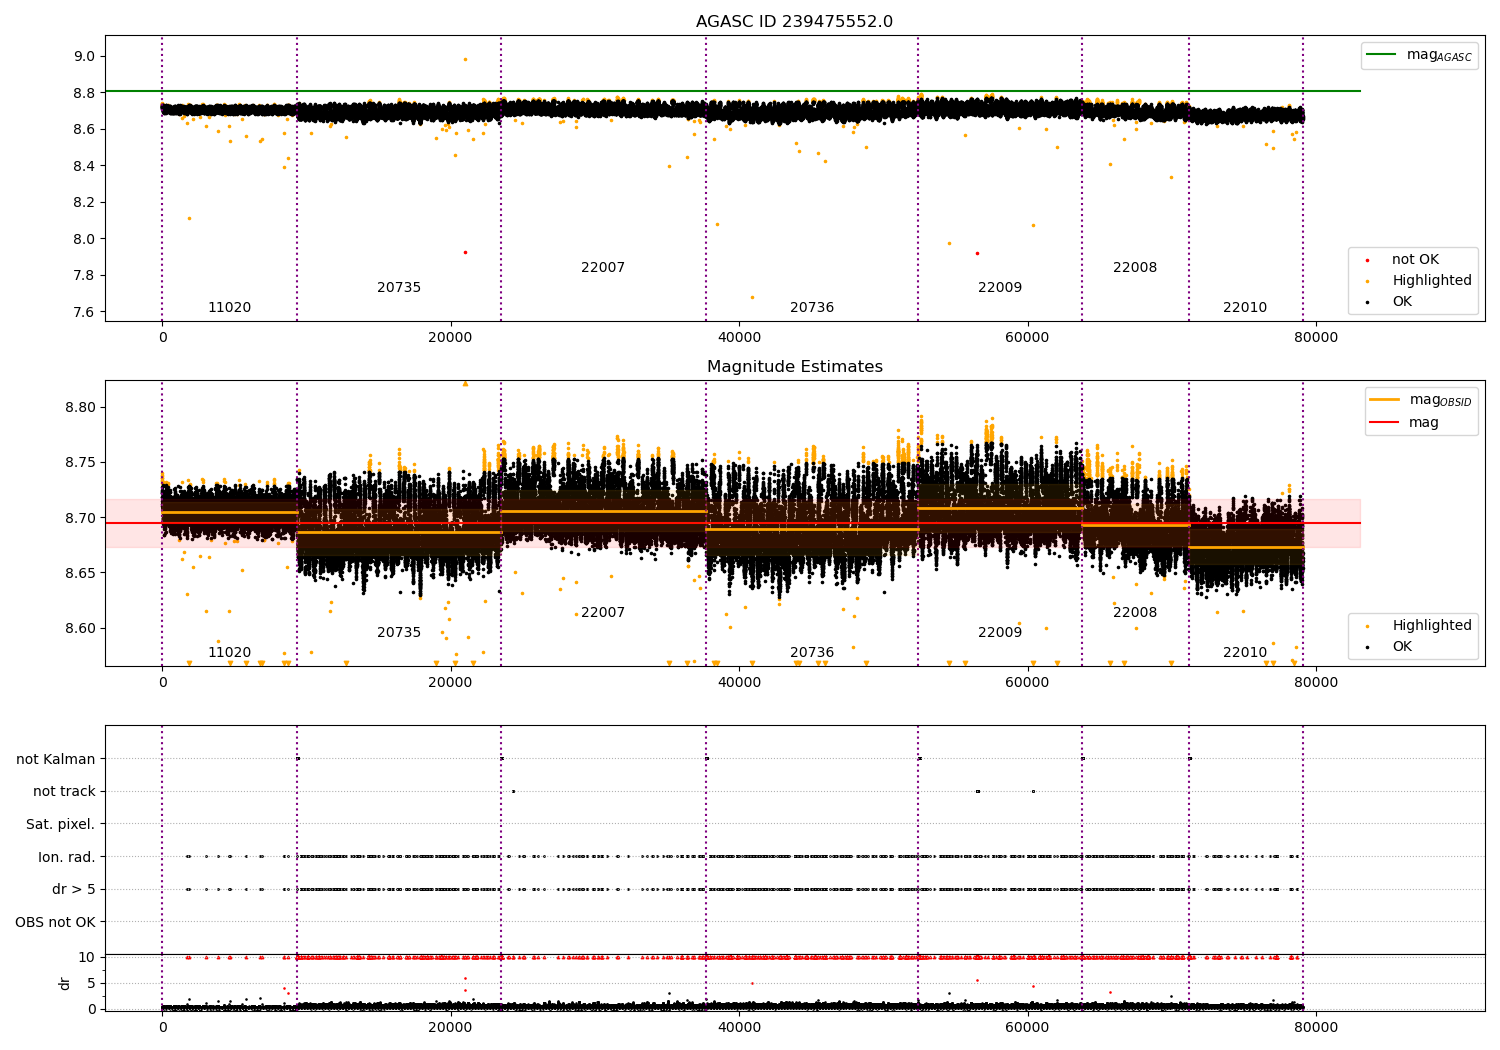Click the '7.8' y-axis tick label
The width and height of the screenshot is (1500, 1050).
pos(84,276)
